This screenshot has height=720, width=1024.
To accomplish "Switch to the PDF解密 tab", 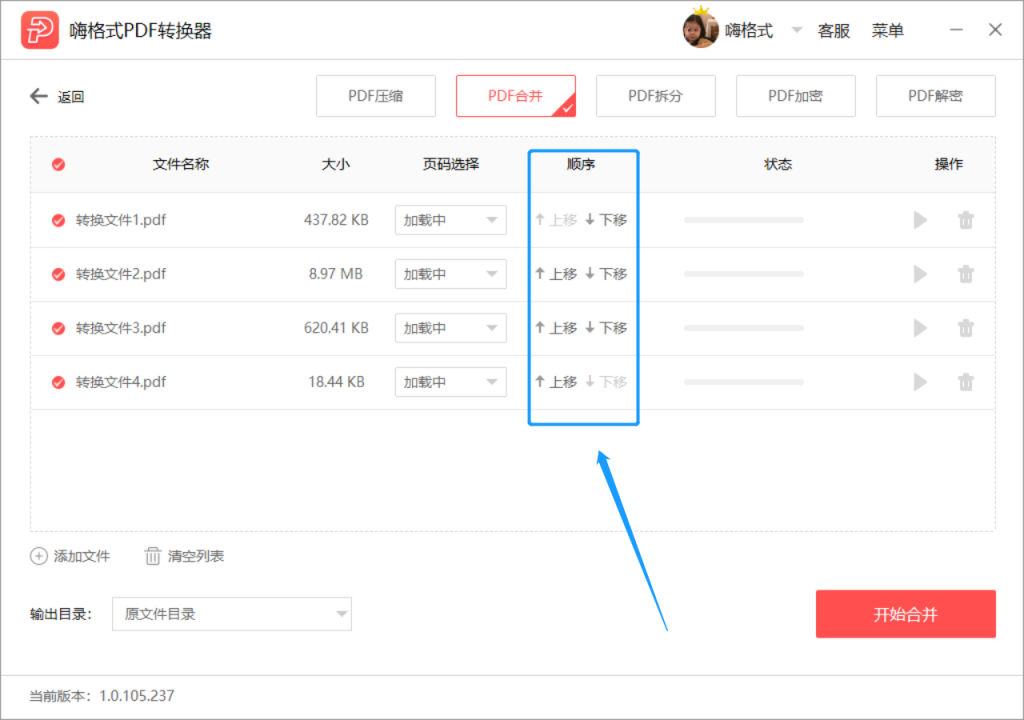I will coord(936,96).
